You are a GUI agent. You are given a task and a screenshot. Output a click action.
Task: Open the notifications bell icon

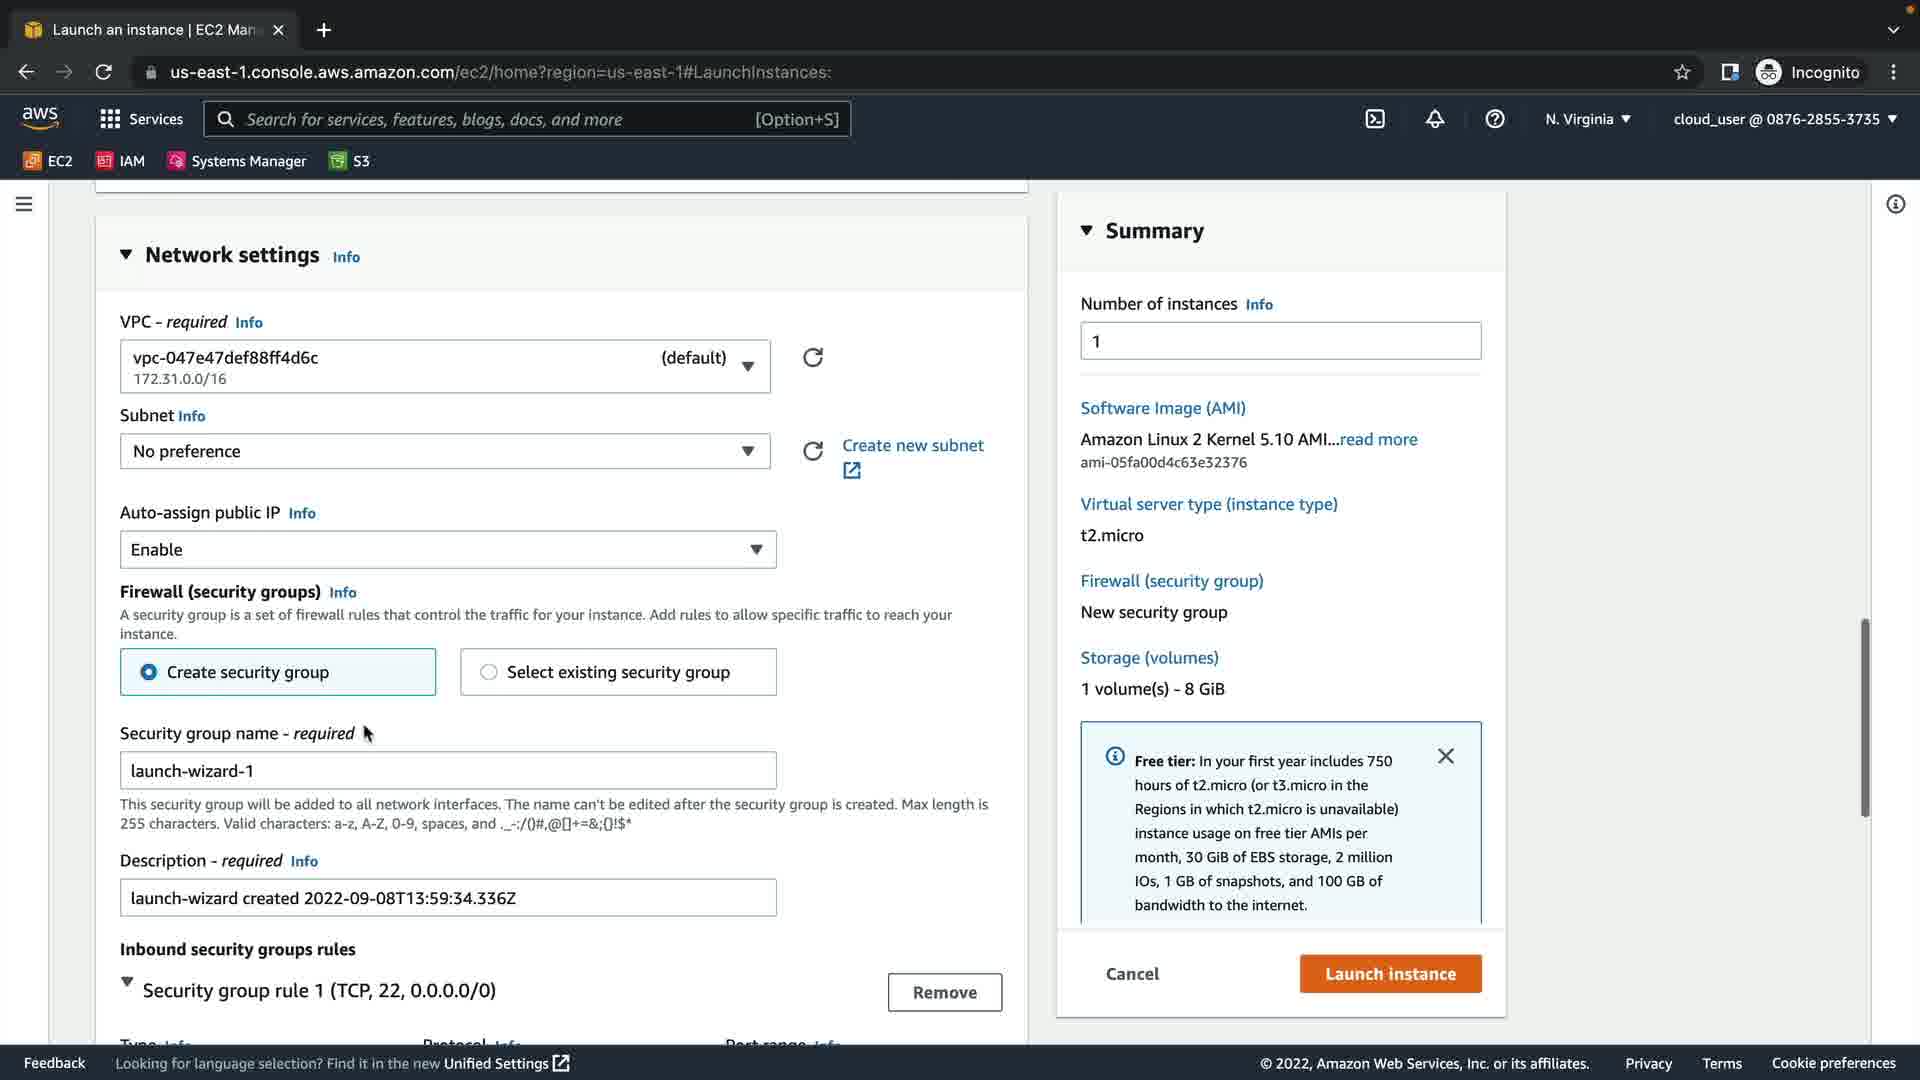[x=1435, y=119]
